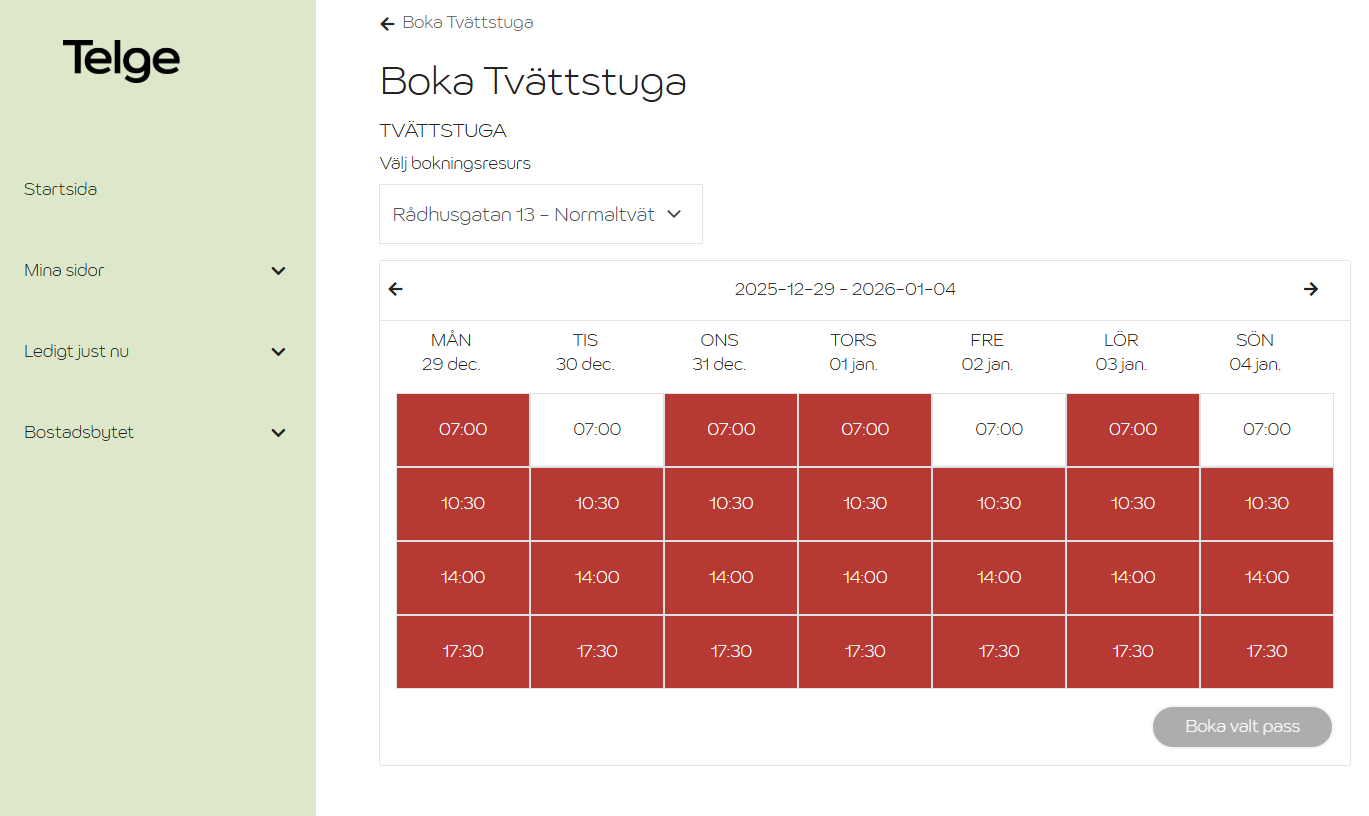Click the booked 17:30 slot on Saturday
The image size is (1369, 816).
tap(1133, 652)
